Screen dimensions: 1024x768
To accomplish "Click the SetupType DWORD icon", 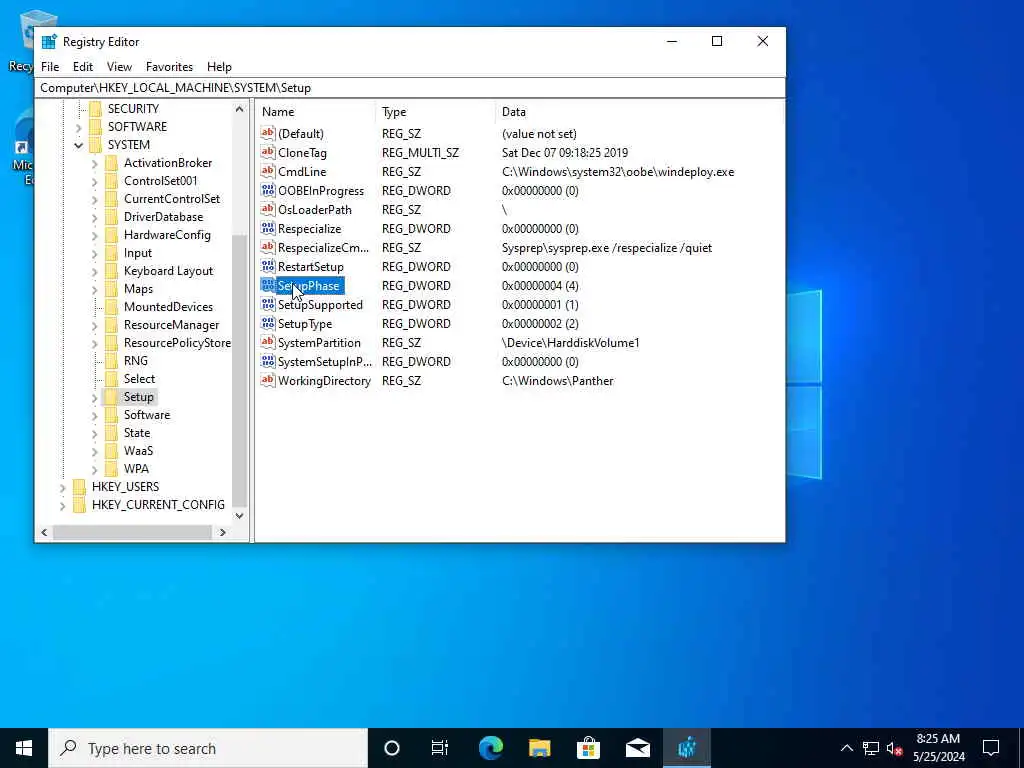I will pos(268,323).
